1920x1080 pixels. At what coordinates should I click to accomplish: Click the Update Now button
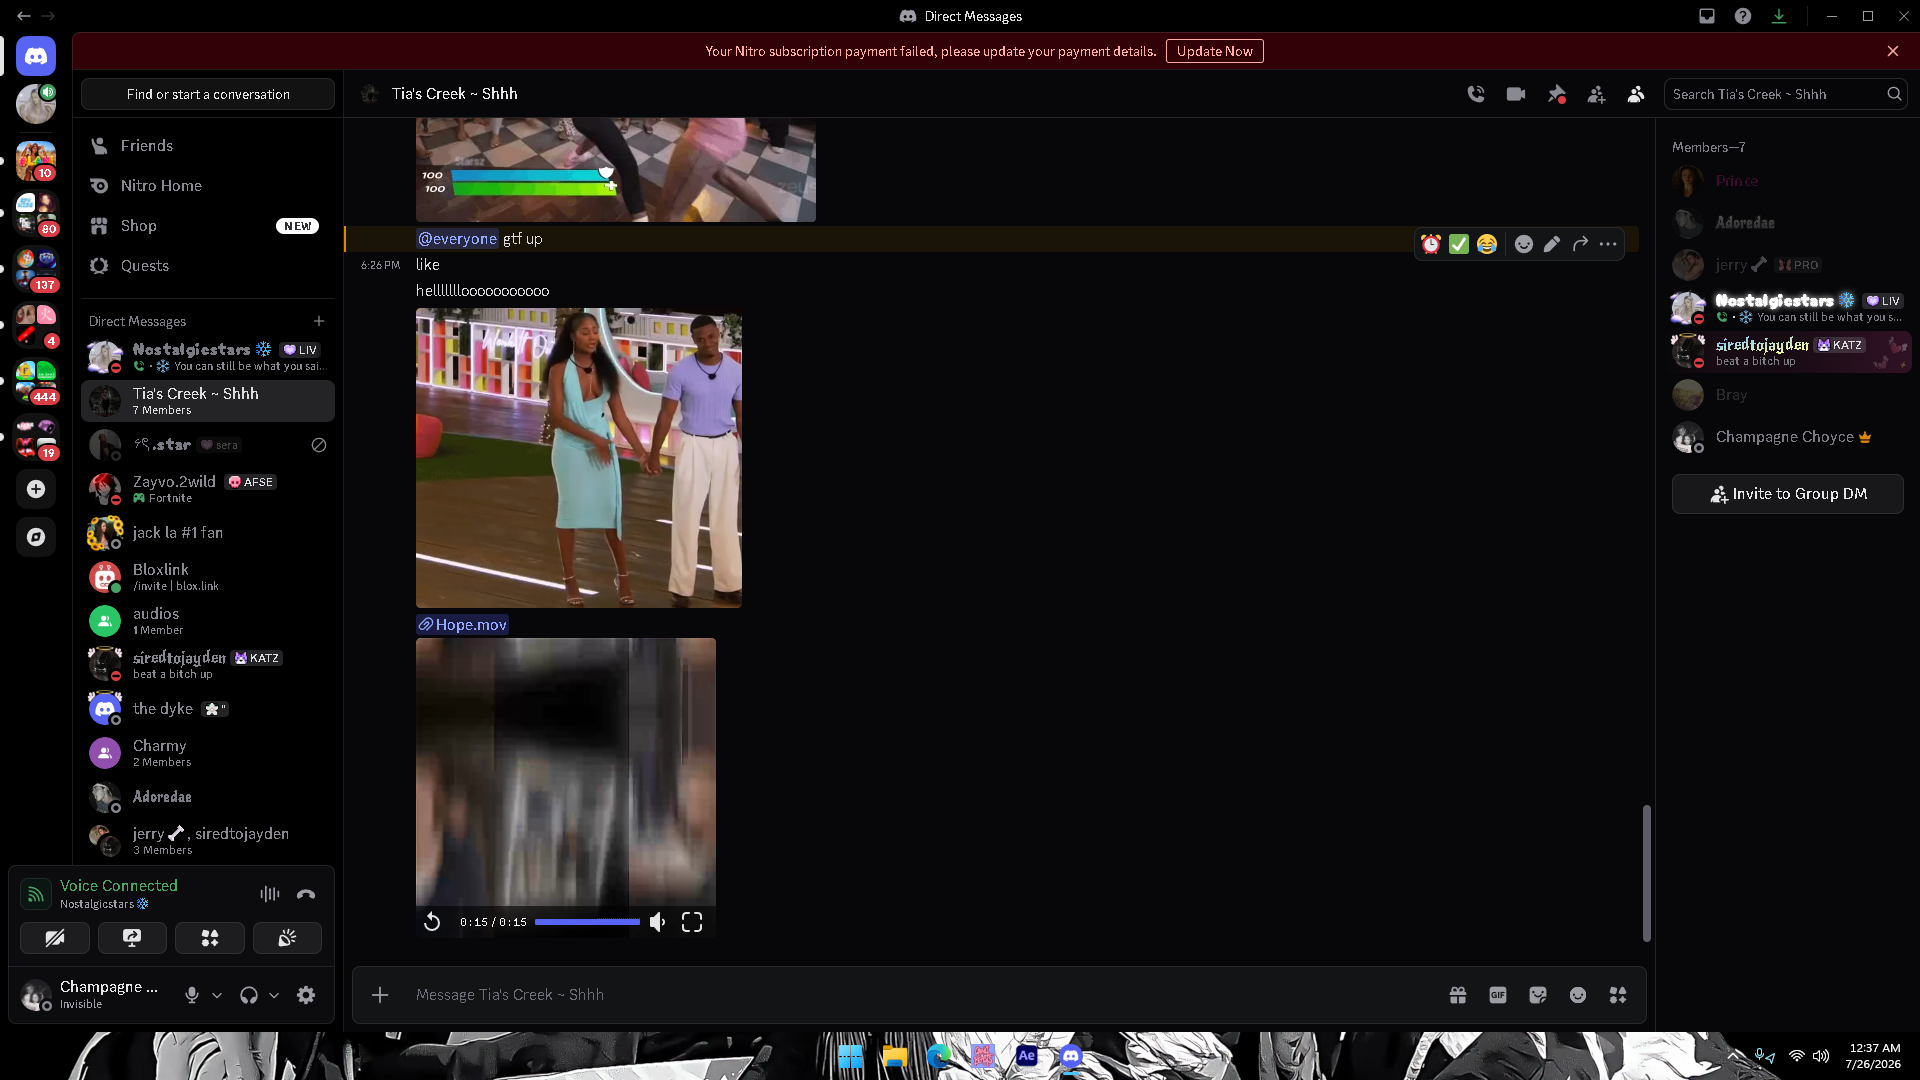pyautogui.click(x=1214, y=51)
